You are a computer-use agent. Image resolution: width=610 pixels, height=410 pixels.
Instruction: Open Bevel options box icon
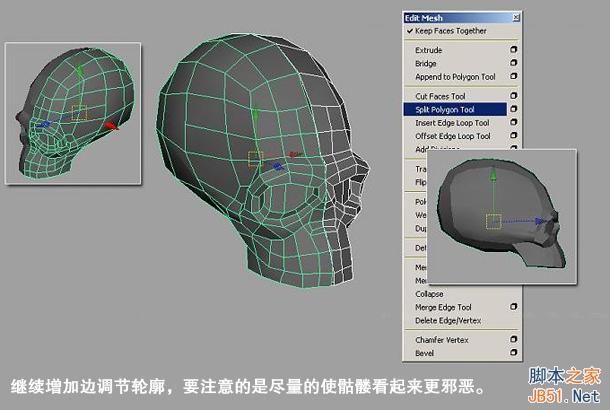(x=514, y=352)
